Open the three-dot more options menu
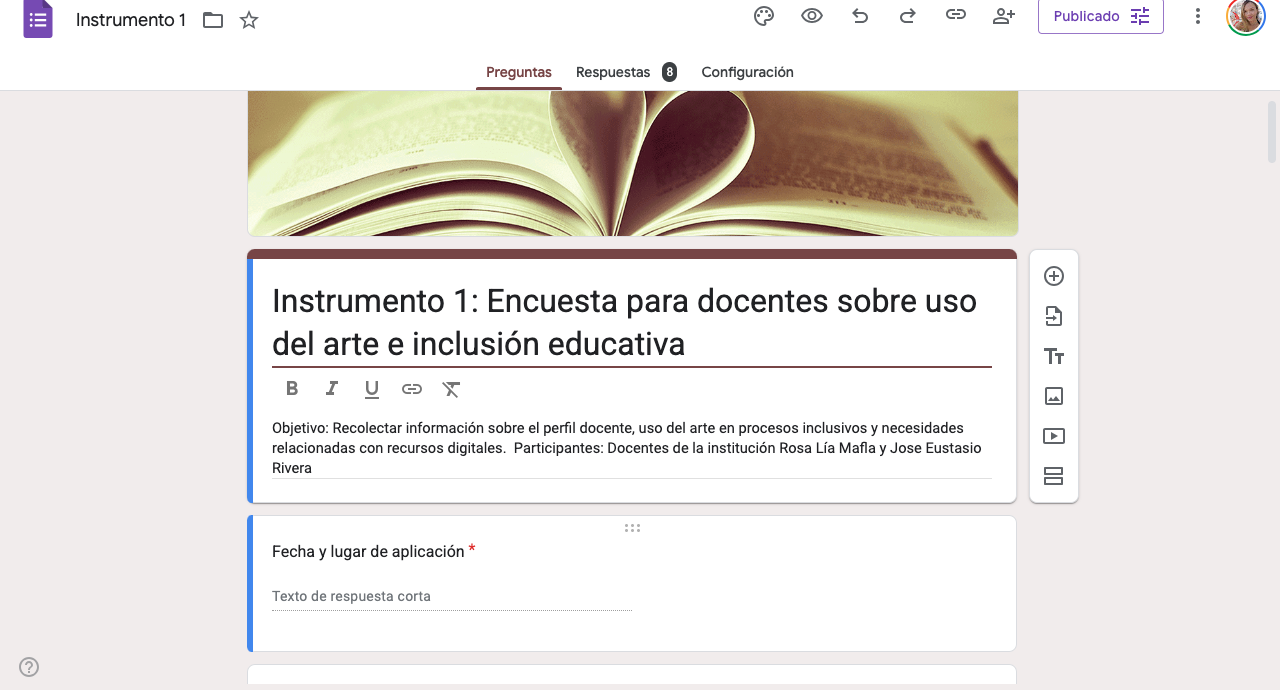Screen dimensions: 1280x690 tap(1198, 16)
